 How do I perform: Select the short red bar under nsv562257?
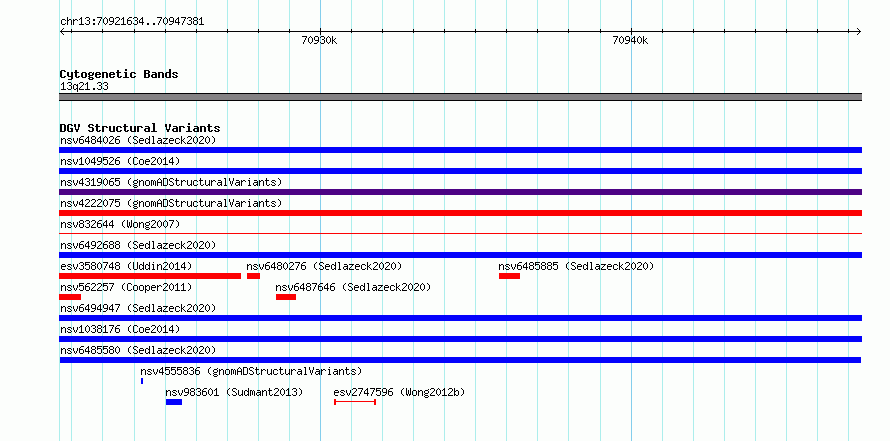coord(70,297)
